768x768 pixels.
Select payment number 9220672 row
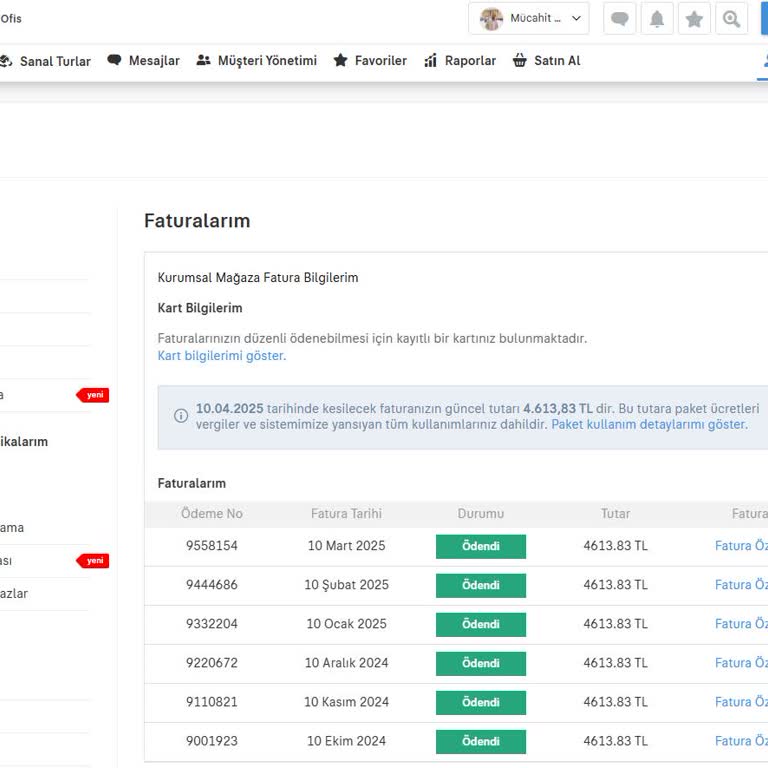(212, 663)
